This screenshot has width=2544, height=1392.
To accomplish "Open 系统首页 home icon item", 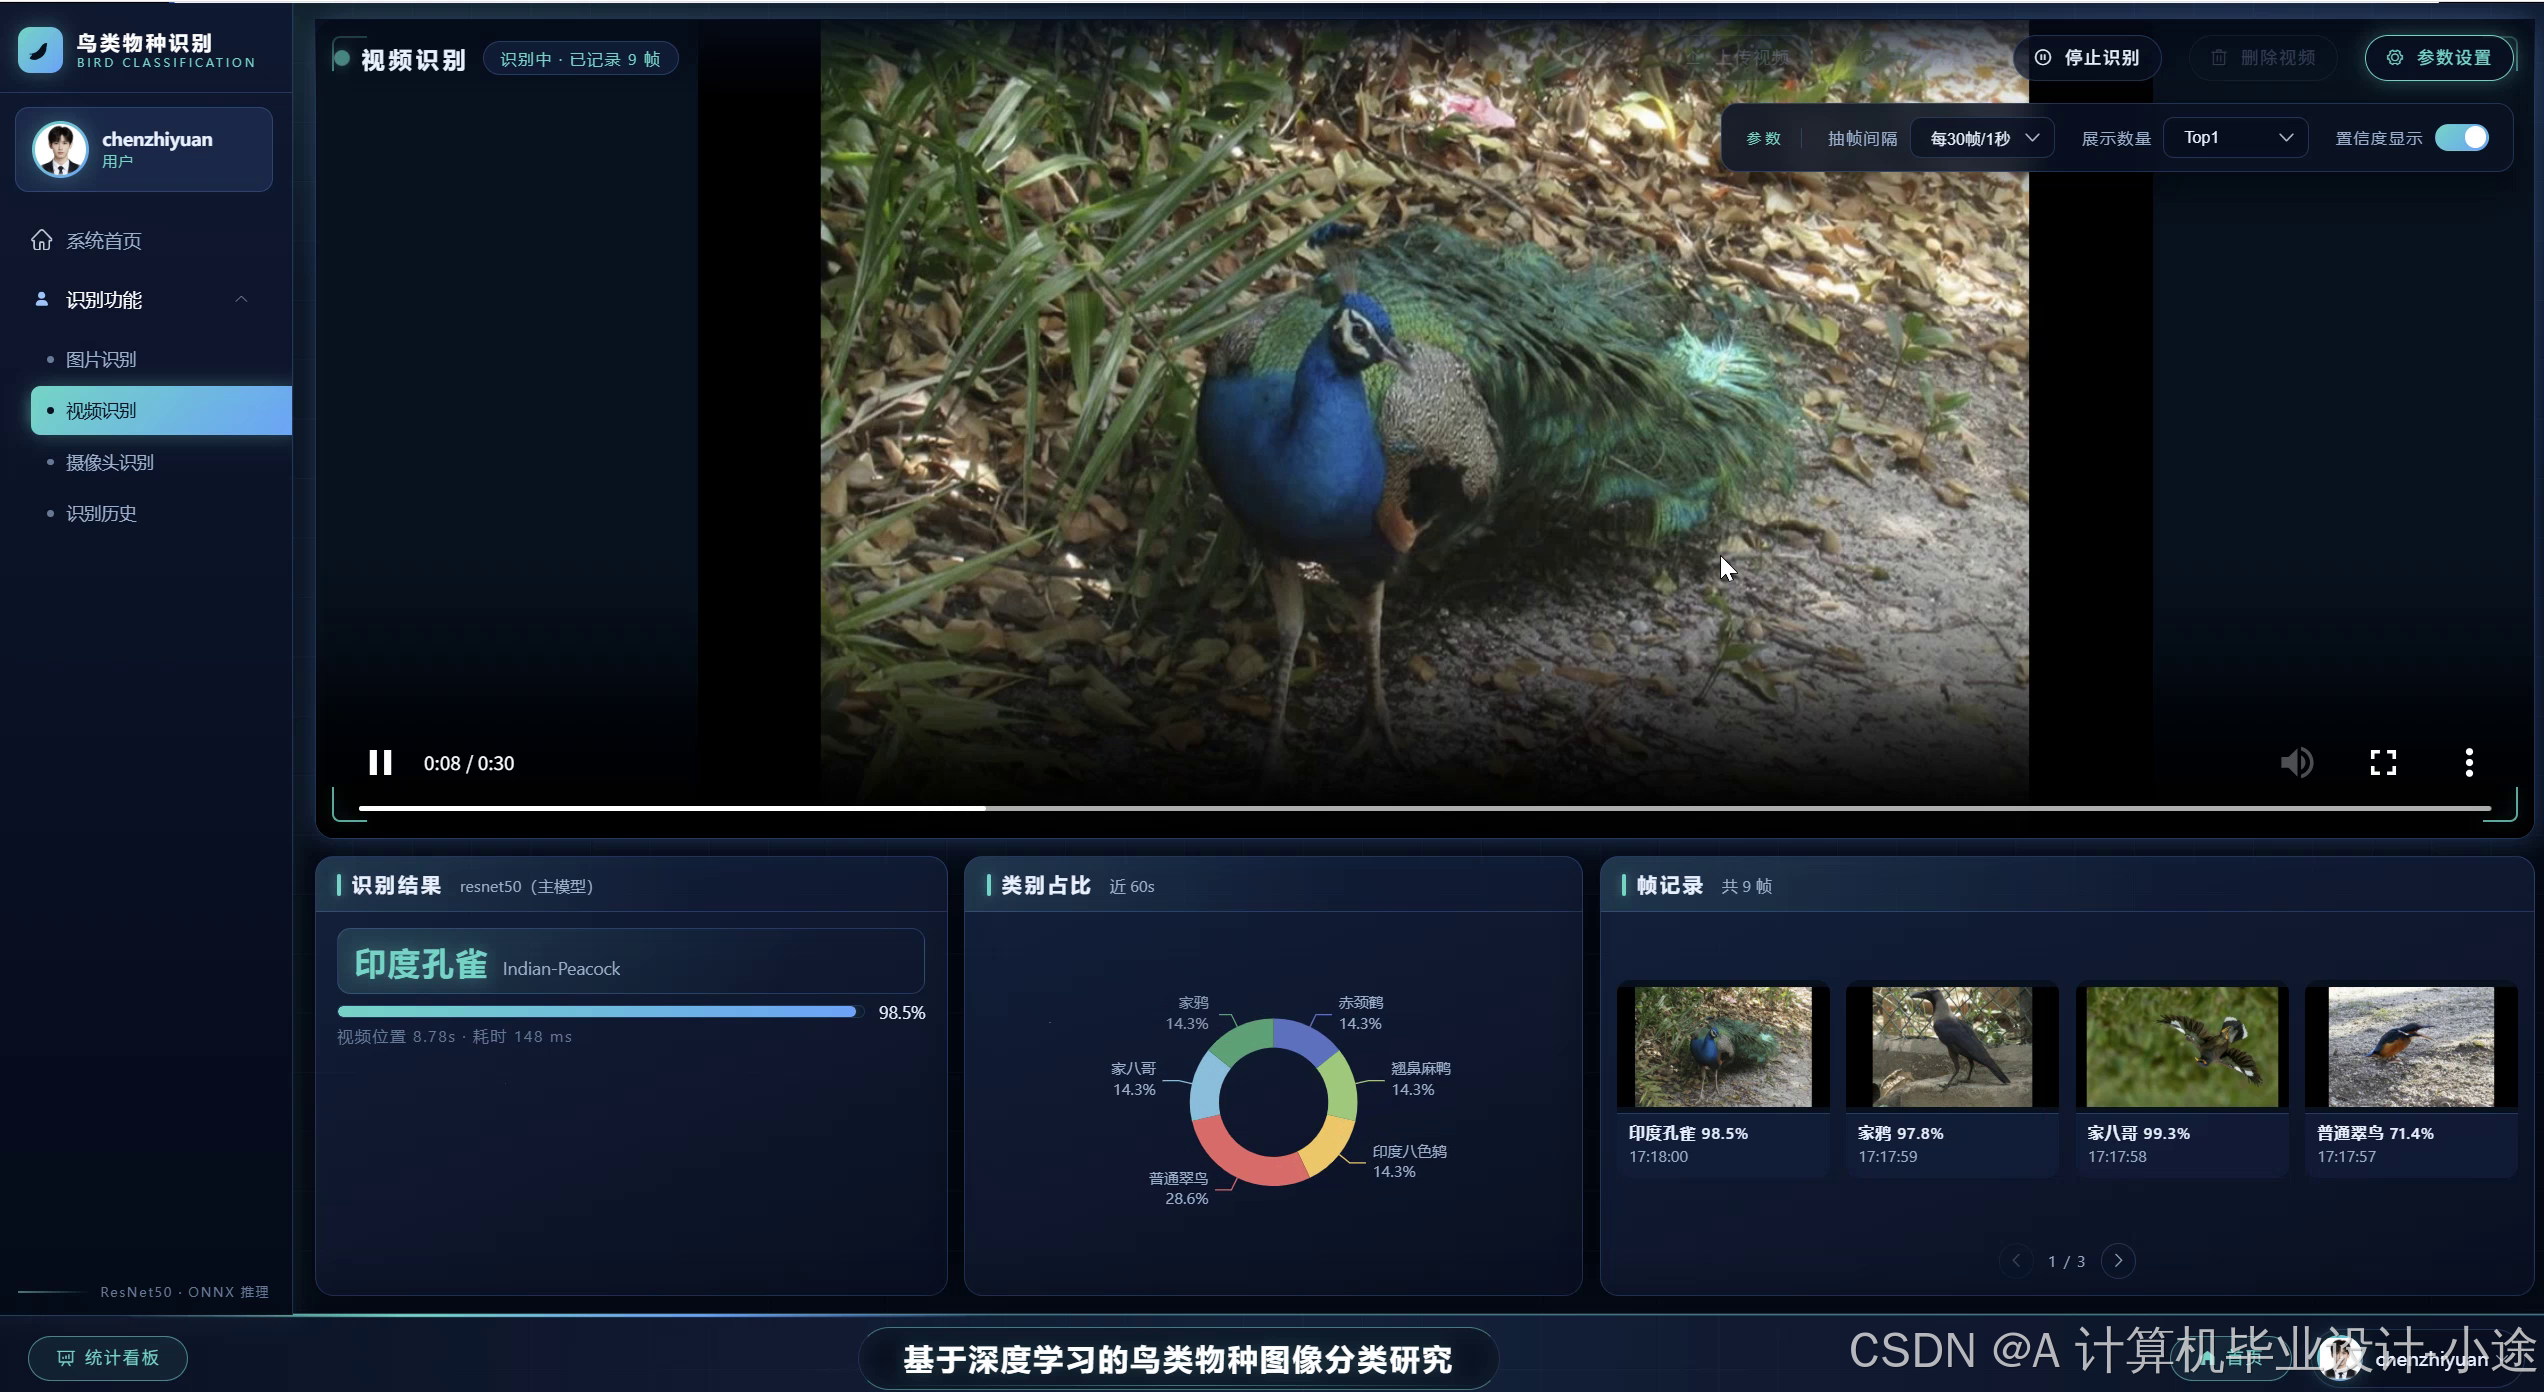I will pos(41,240).
